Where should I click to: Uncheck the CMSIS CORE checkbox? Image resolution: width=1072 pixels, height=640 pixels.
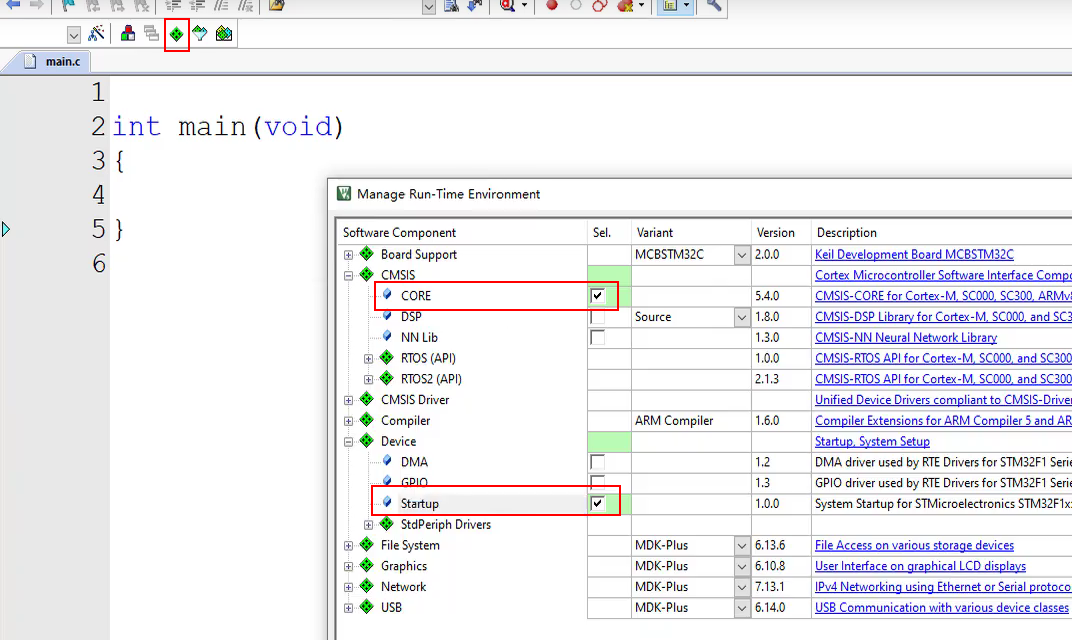pyautogui.click(x=598, y=296)
